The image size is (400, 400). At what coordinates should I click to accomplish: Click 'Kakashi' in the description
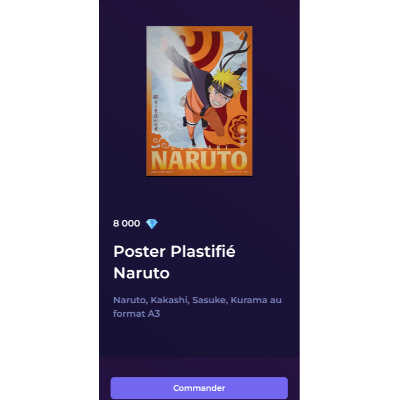click(169, 300)
